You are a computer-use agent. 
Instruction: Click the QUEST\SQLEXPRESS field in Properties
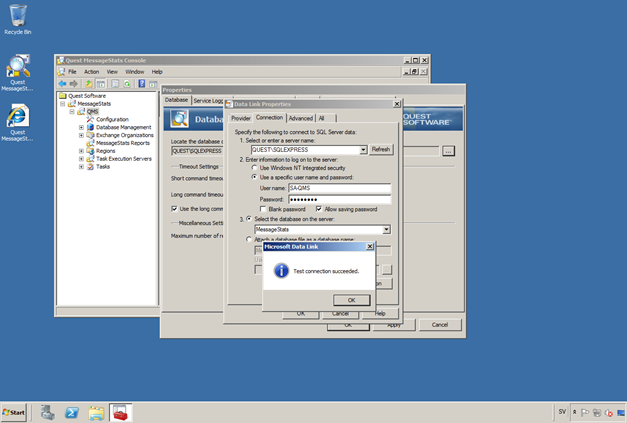(x=197, y=151)
